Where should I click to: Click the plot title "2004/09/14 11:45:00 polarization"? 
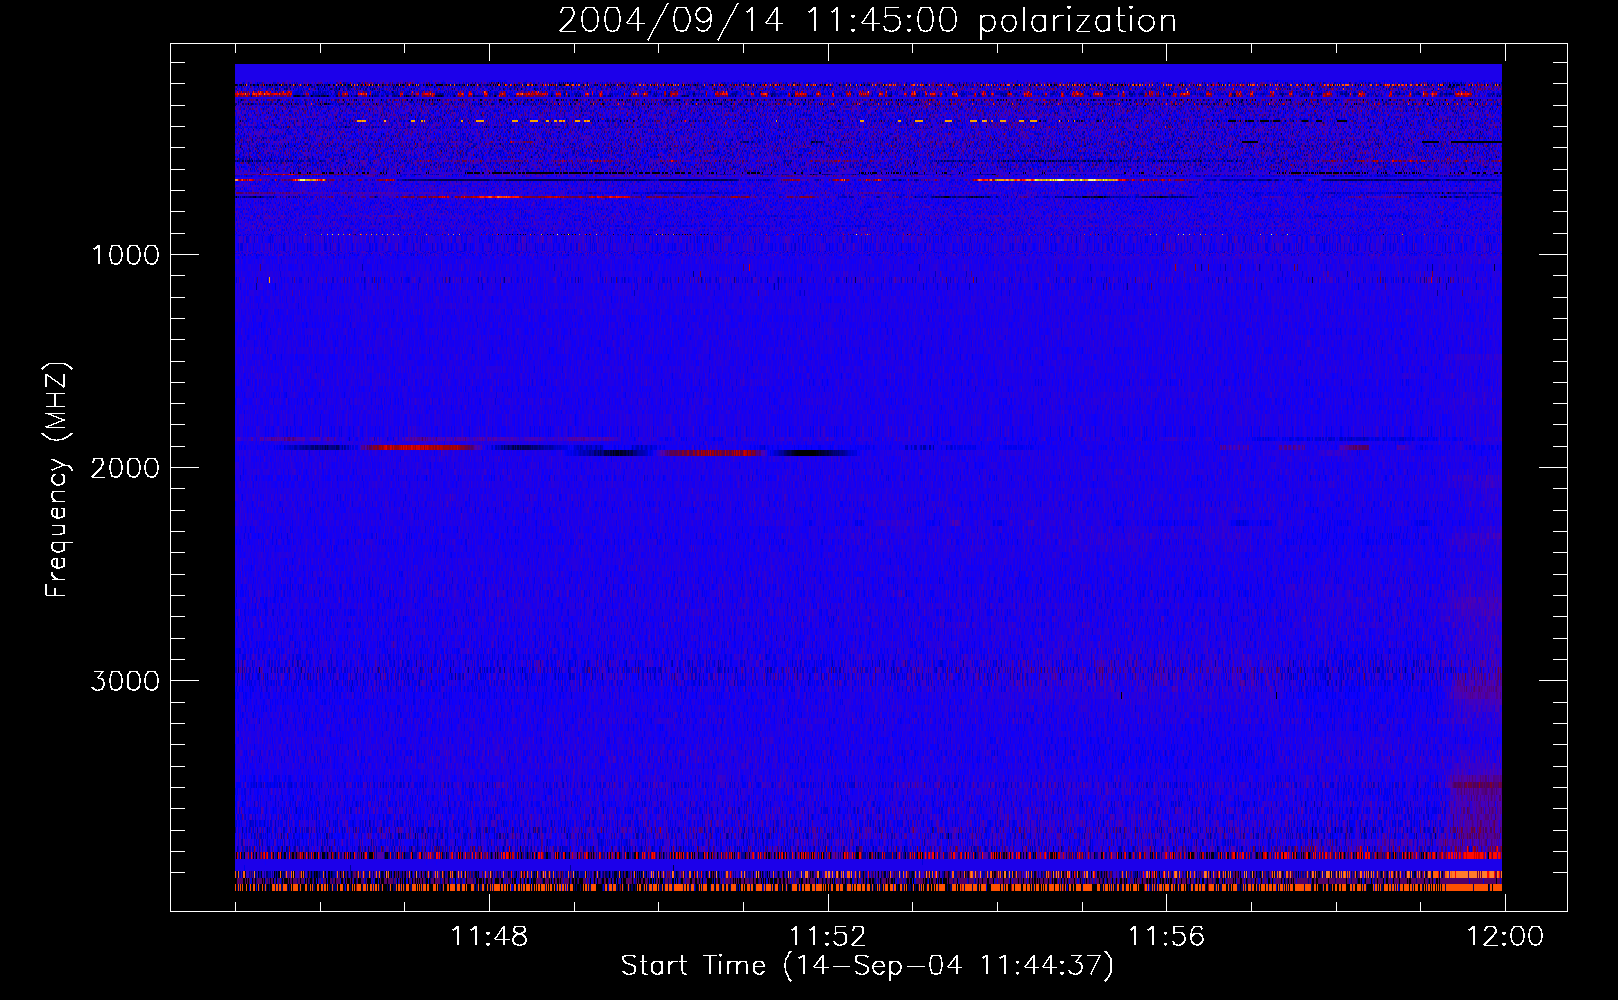click(x=867, y=21)
